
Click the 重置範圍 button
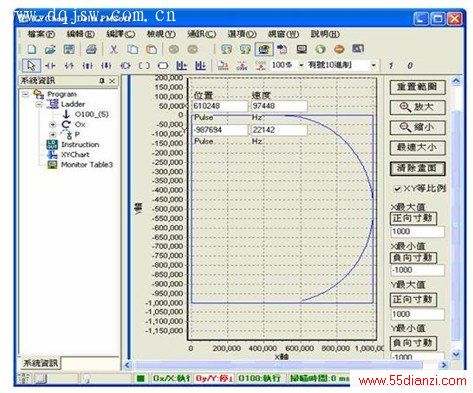click(417, 87)
